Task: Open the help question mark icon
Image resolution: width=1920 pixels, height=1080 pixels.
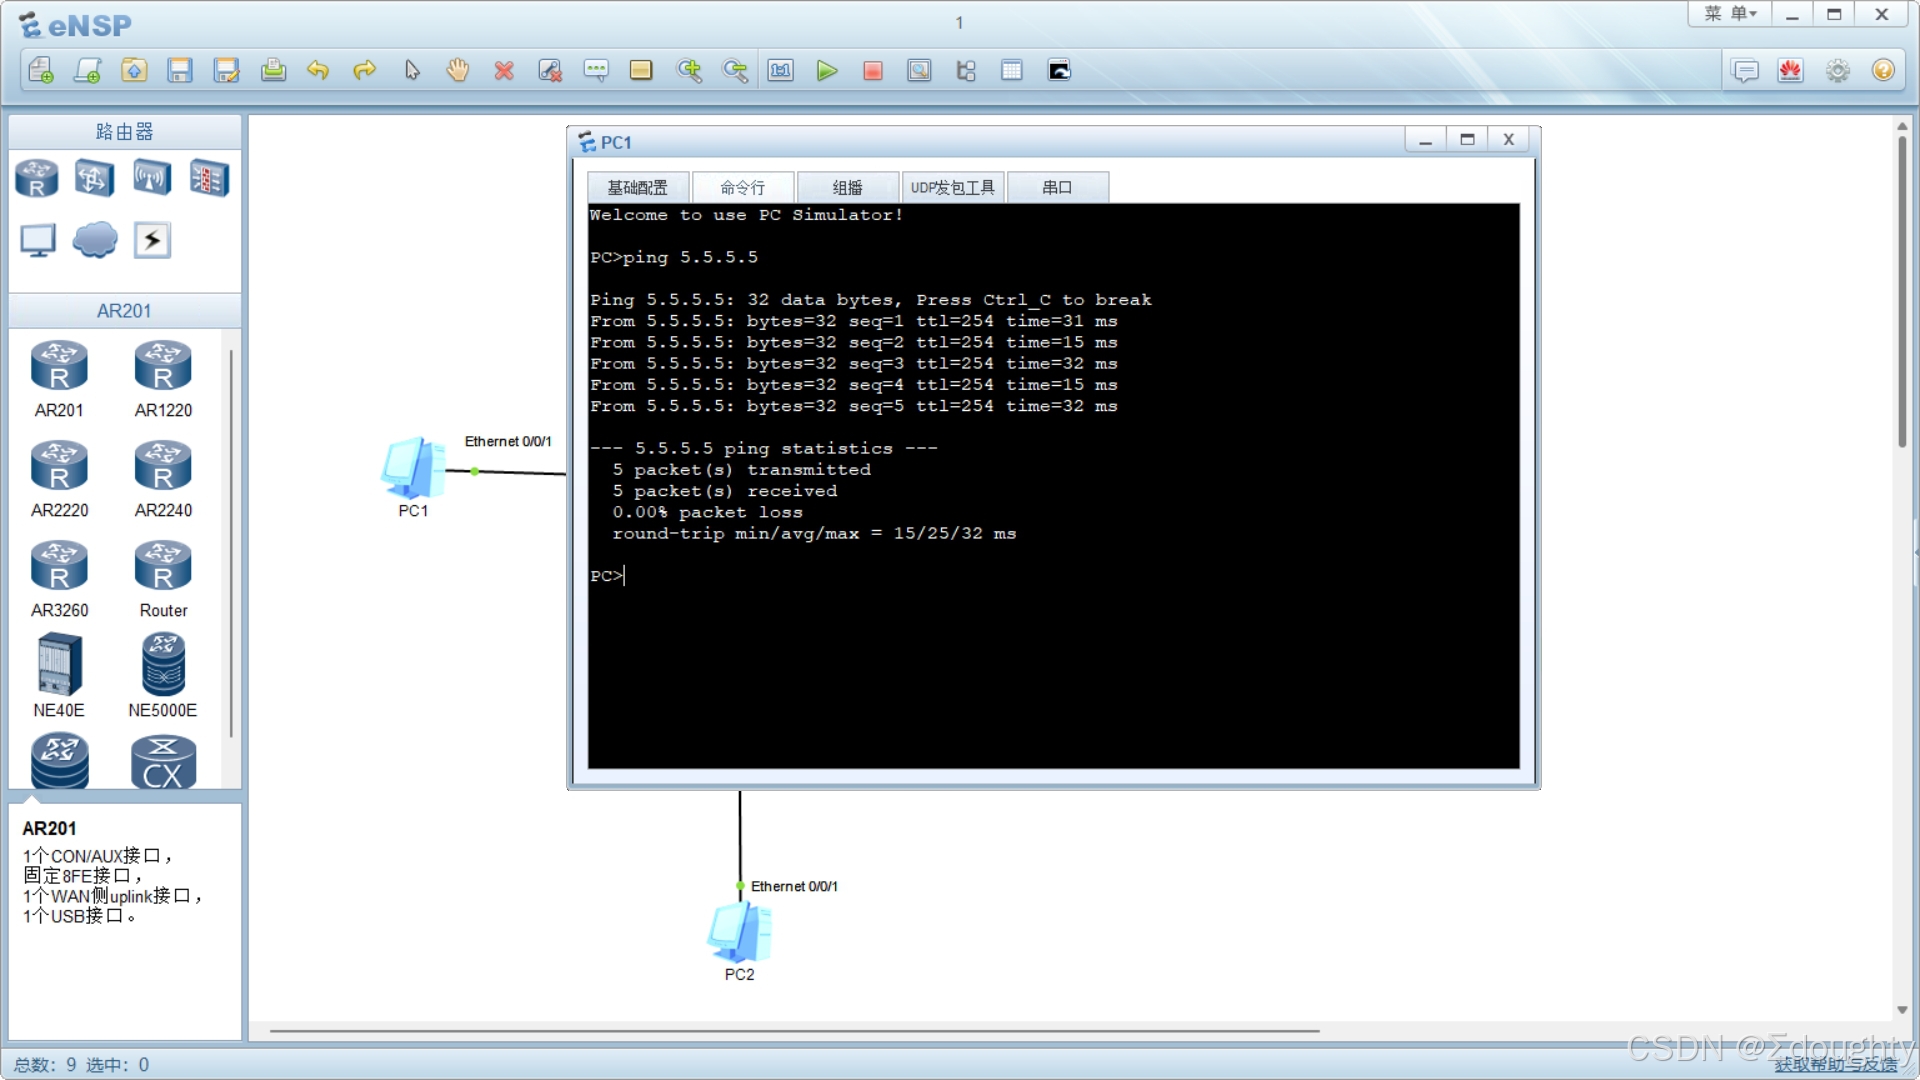Action: click(1884, 70)
